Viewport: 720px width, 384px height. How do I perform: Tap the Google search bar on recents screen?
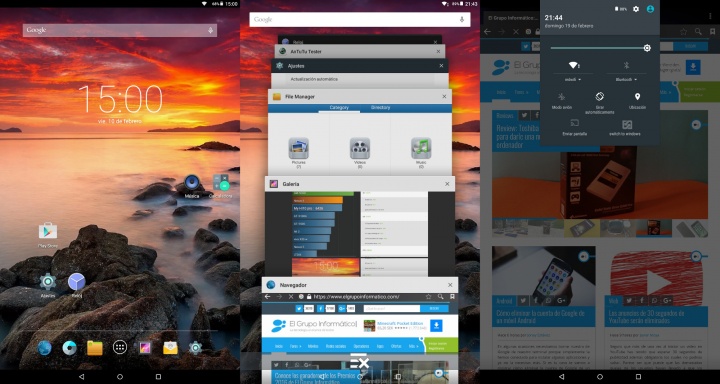360,19
